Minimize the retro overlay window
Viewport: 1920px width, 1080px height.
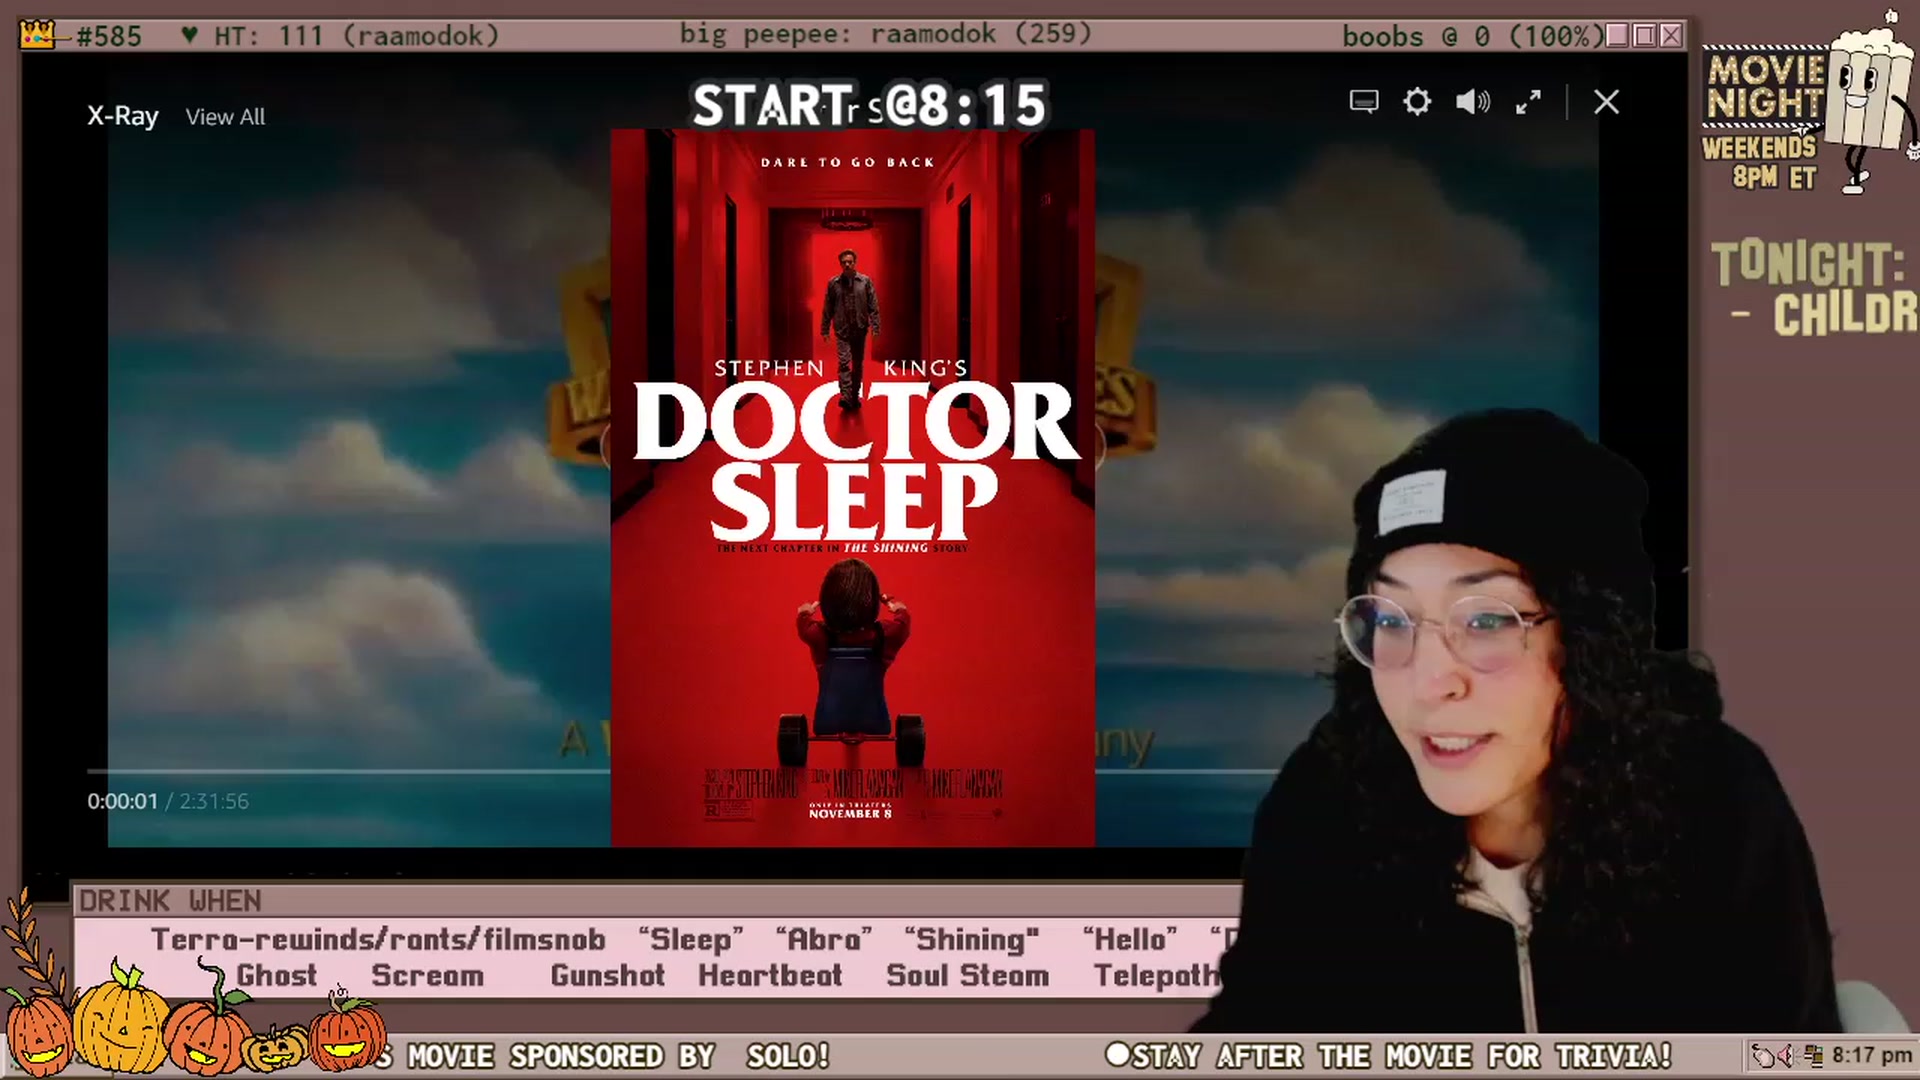1617,36
